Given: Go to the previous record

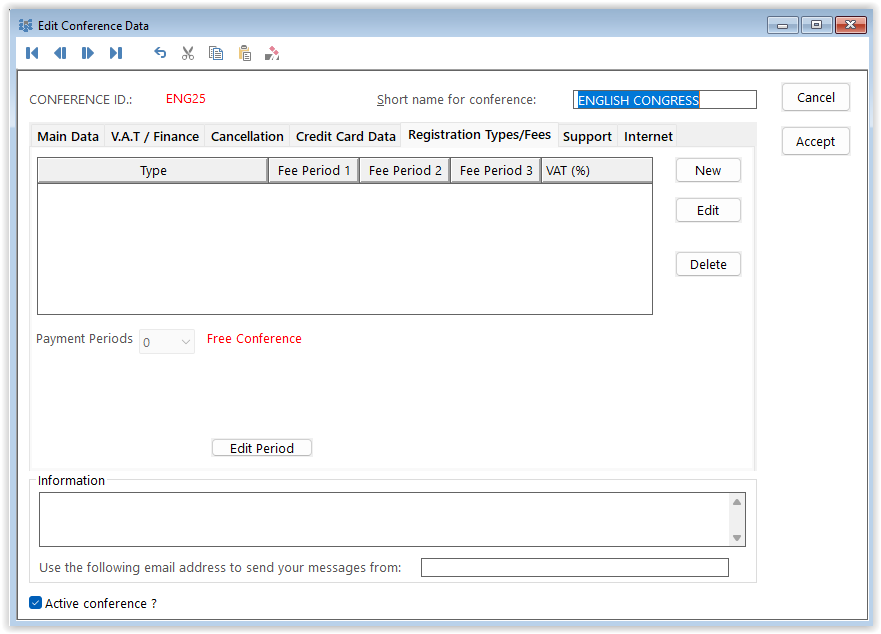Looking at the screenshot, I should 60,53.
